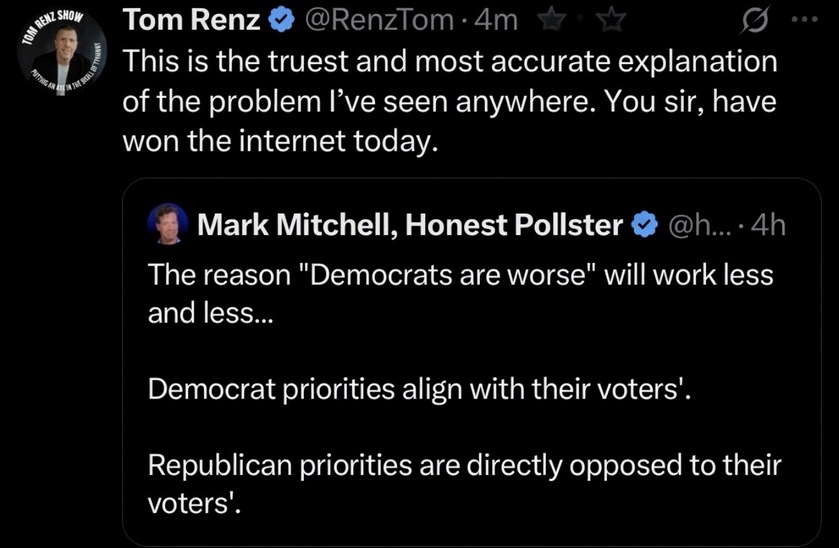Click the 'and less...' text line
839x548 pixels.
(210, 313)
